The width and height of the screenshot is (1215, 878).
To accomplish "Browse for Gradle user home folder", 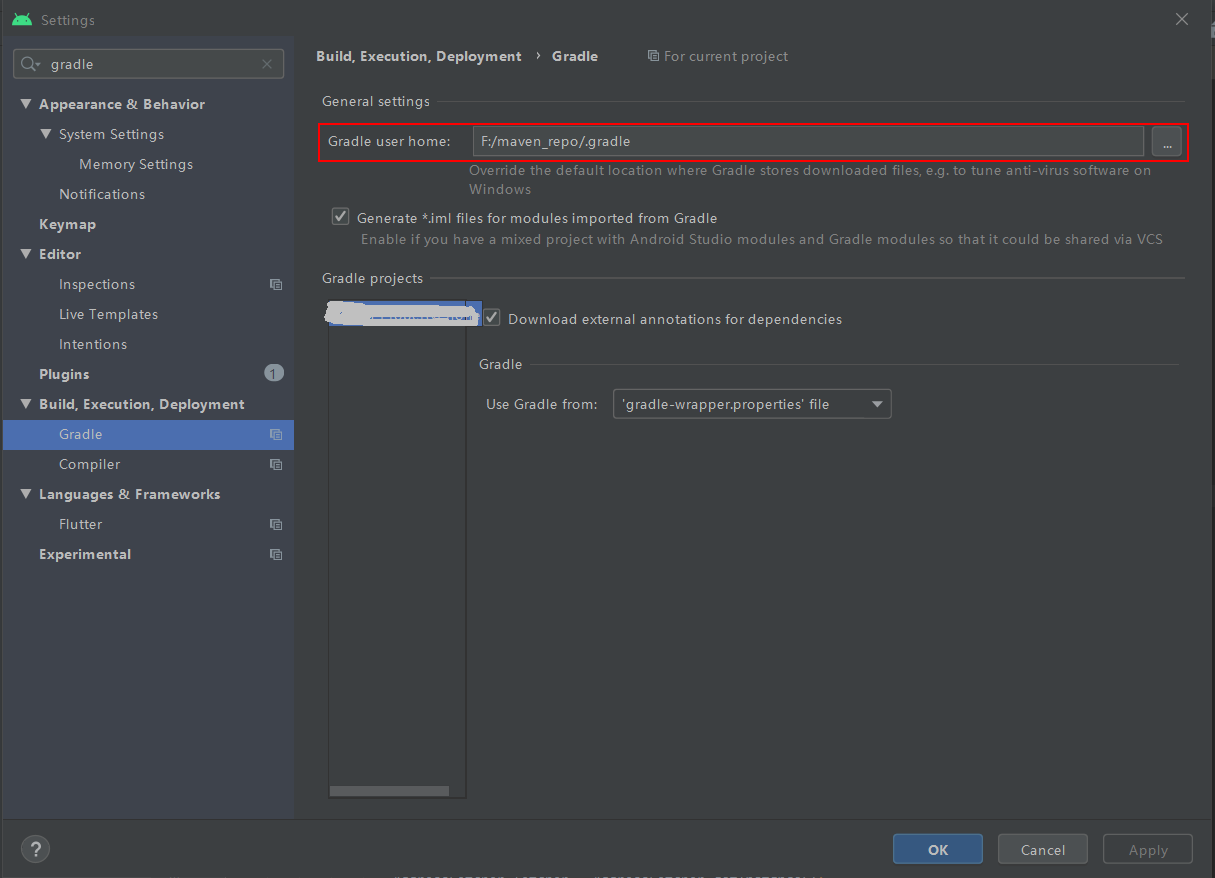I will click(1166, 141).
